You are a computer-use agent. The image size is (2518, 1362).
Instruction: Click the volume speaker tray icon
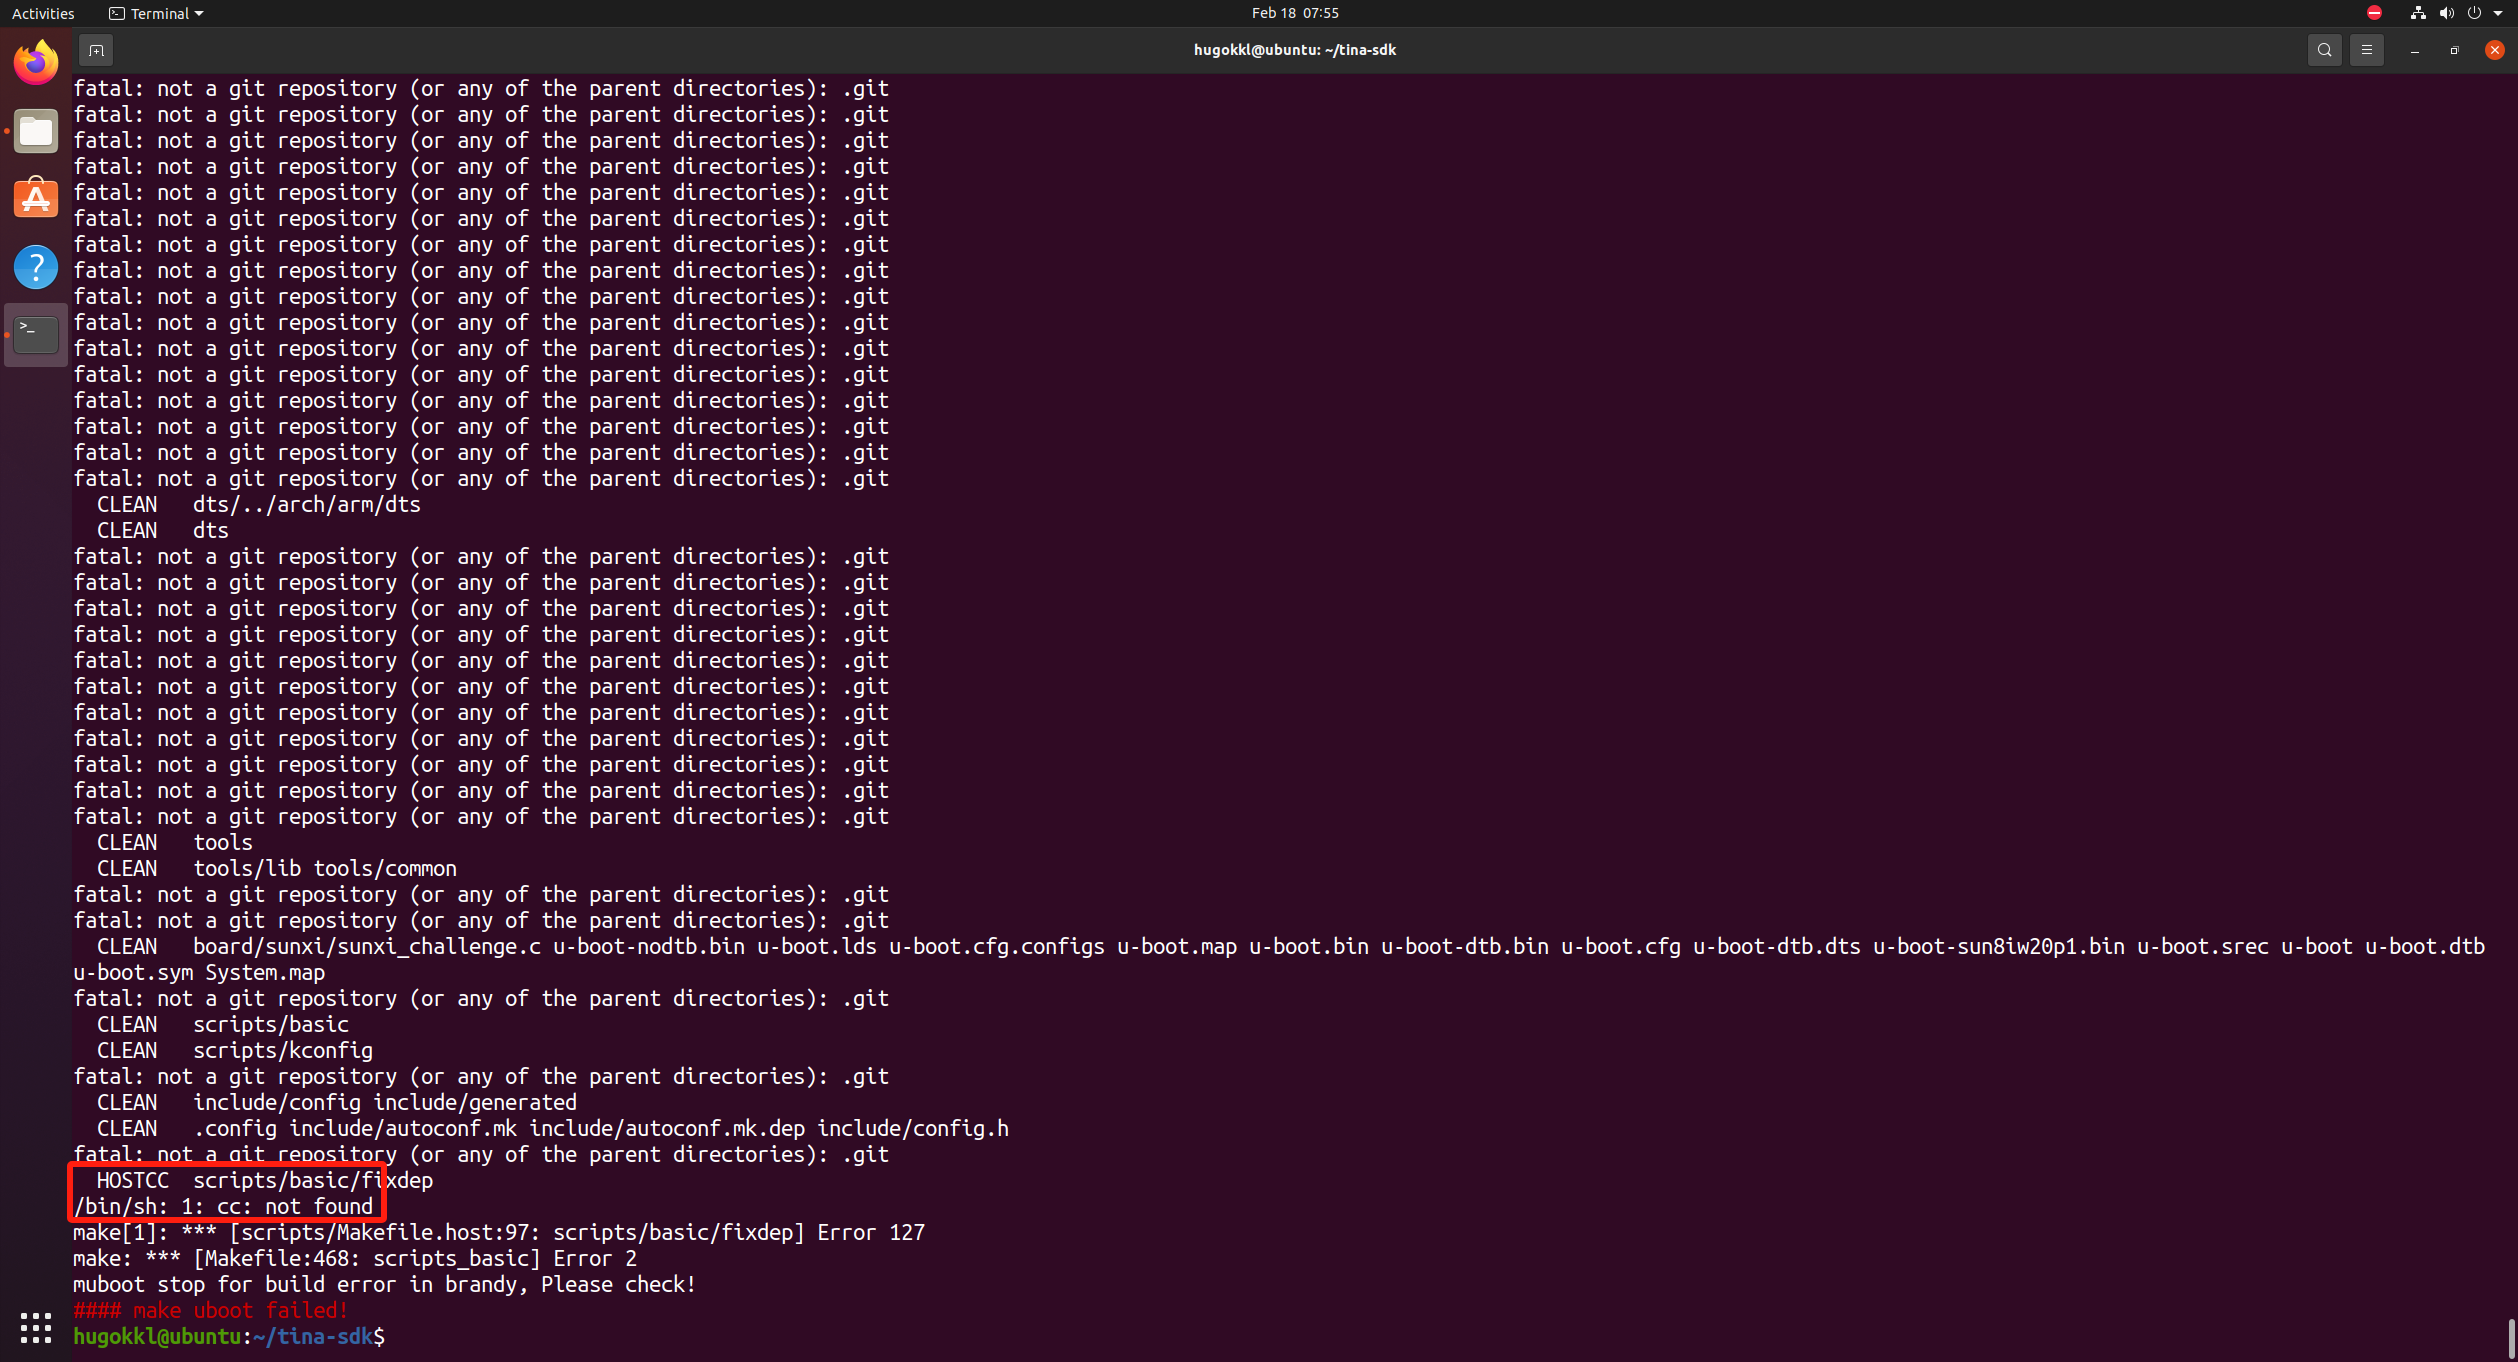[x=2446, y=13]
